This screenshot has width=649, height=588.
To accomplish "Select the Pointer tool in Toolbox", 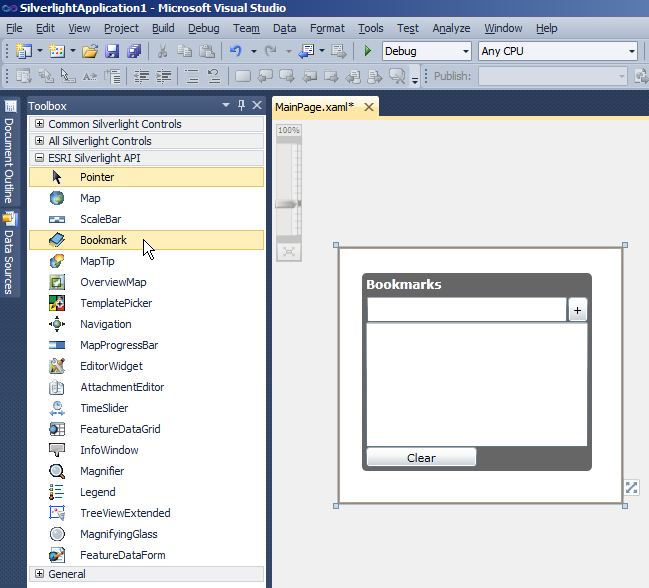I will coord(147,177).
